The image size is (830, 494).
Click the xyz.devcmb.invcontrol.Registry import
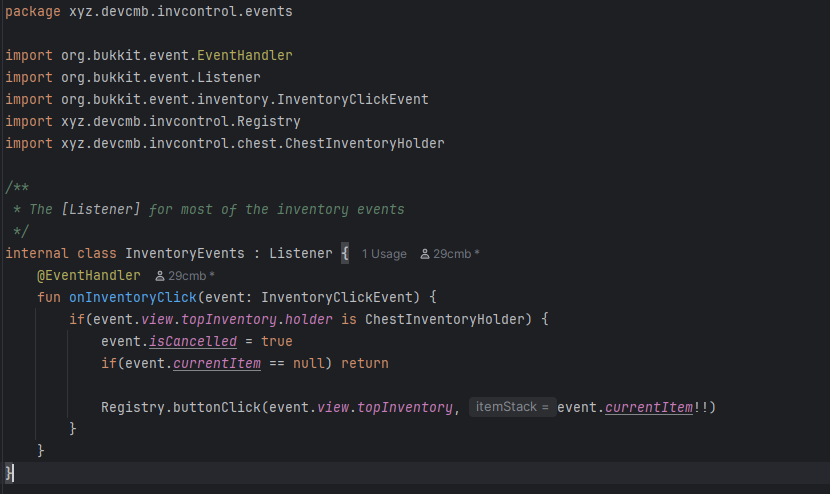(x=152, y=121)
